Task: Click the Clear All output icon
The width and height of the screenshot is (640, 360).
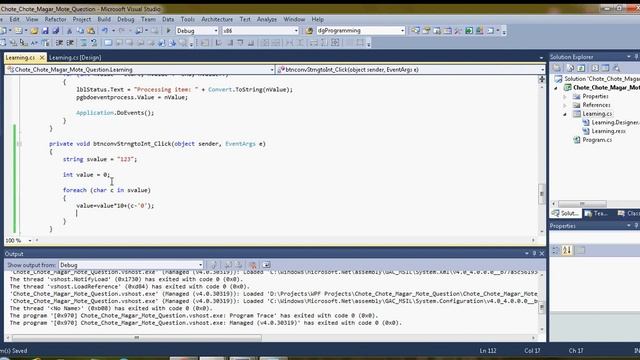Action: point(253,265)
